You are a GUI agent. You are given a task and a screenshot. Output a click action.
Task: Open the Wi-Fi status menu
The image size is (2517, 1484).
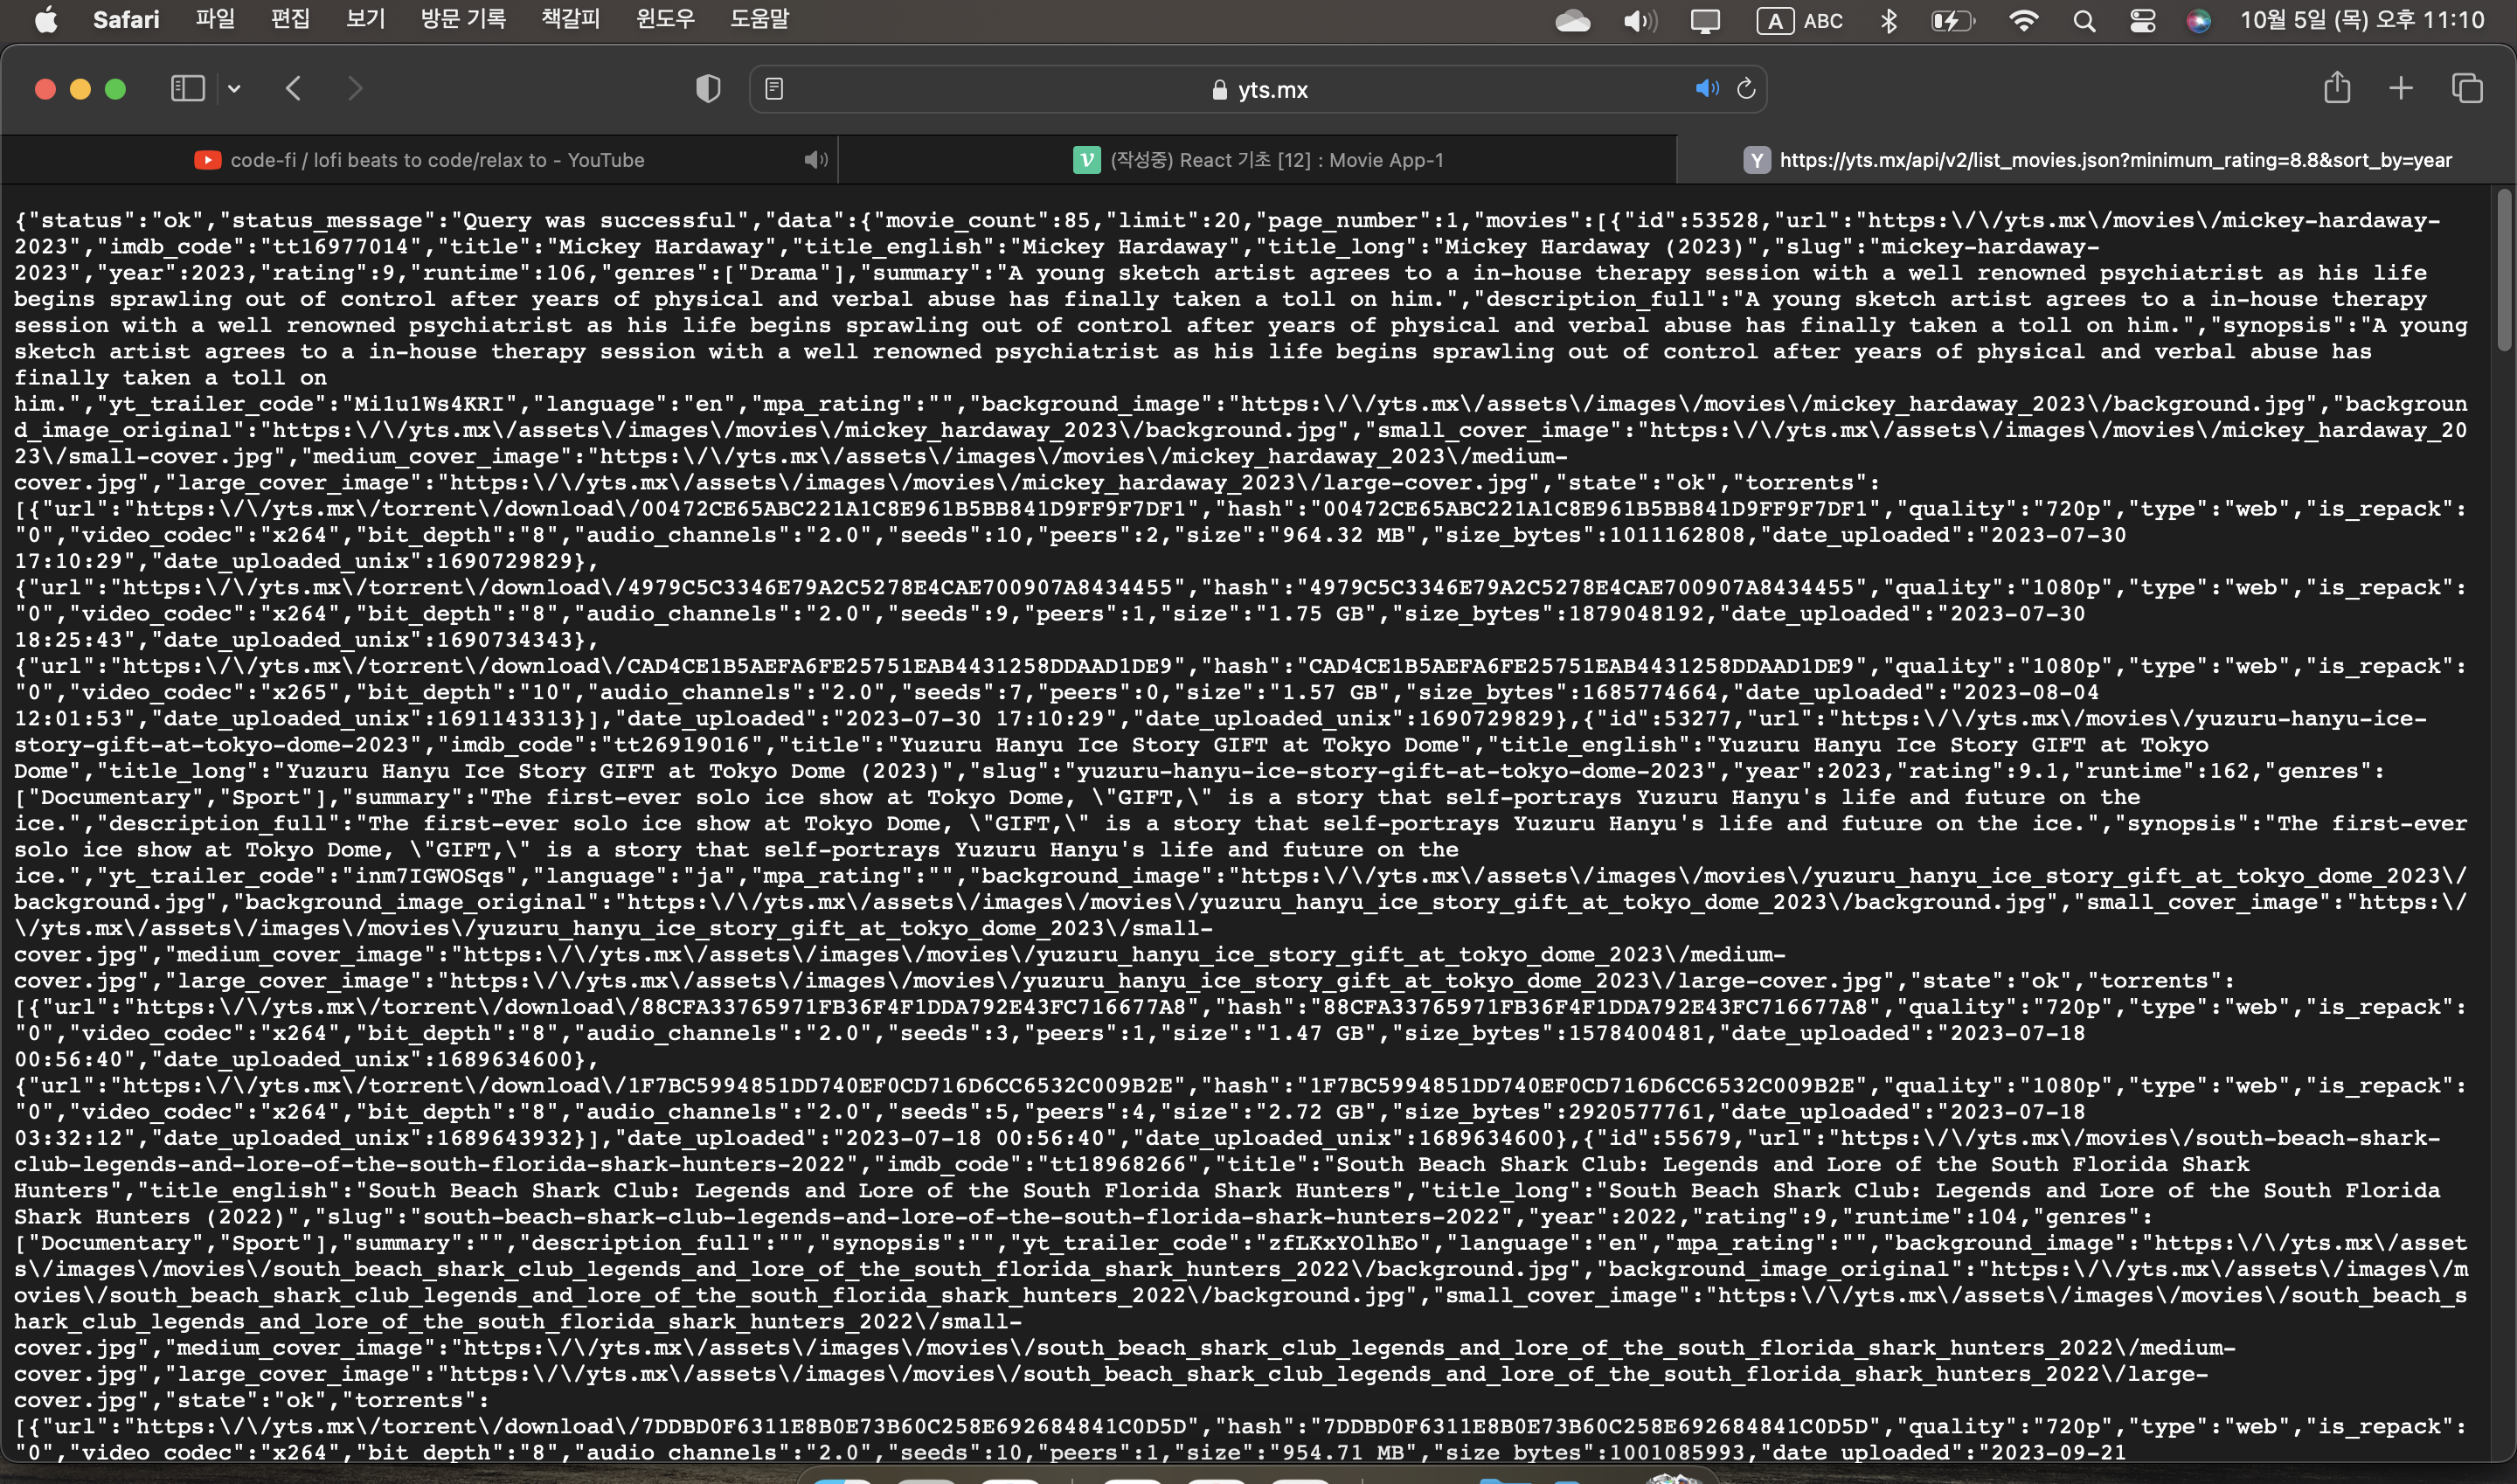pyautogui.click(x=2023, y=20)
